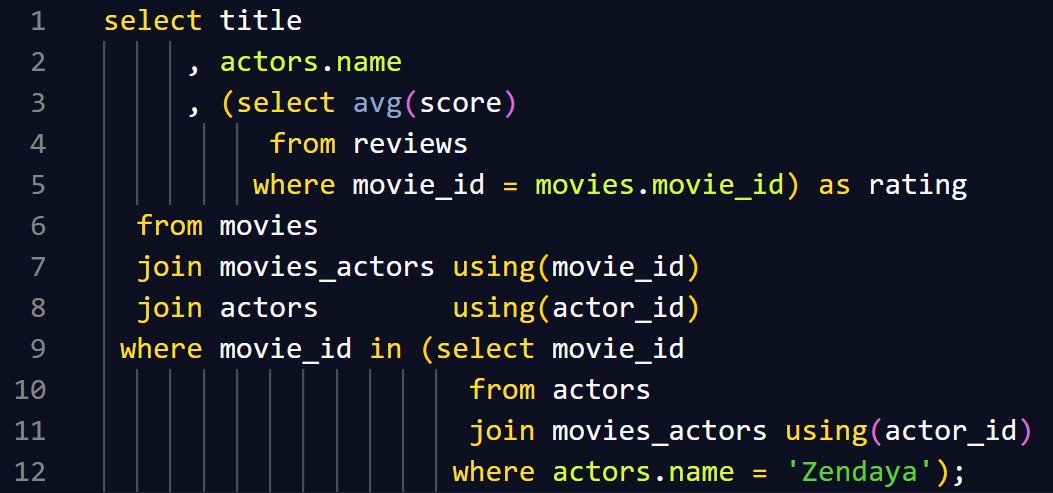Click 'movies_actors' on line 11
This screenshot has width=1053, height=493.
pyautogui.click(x=659, y=431)
